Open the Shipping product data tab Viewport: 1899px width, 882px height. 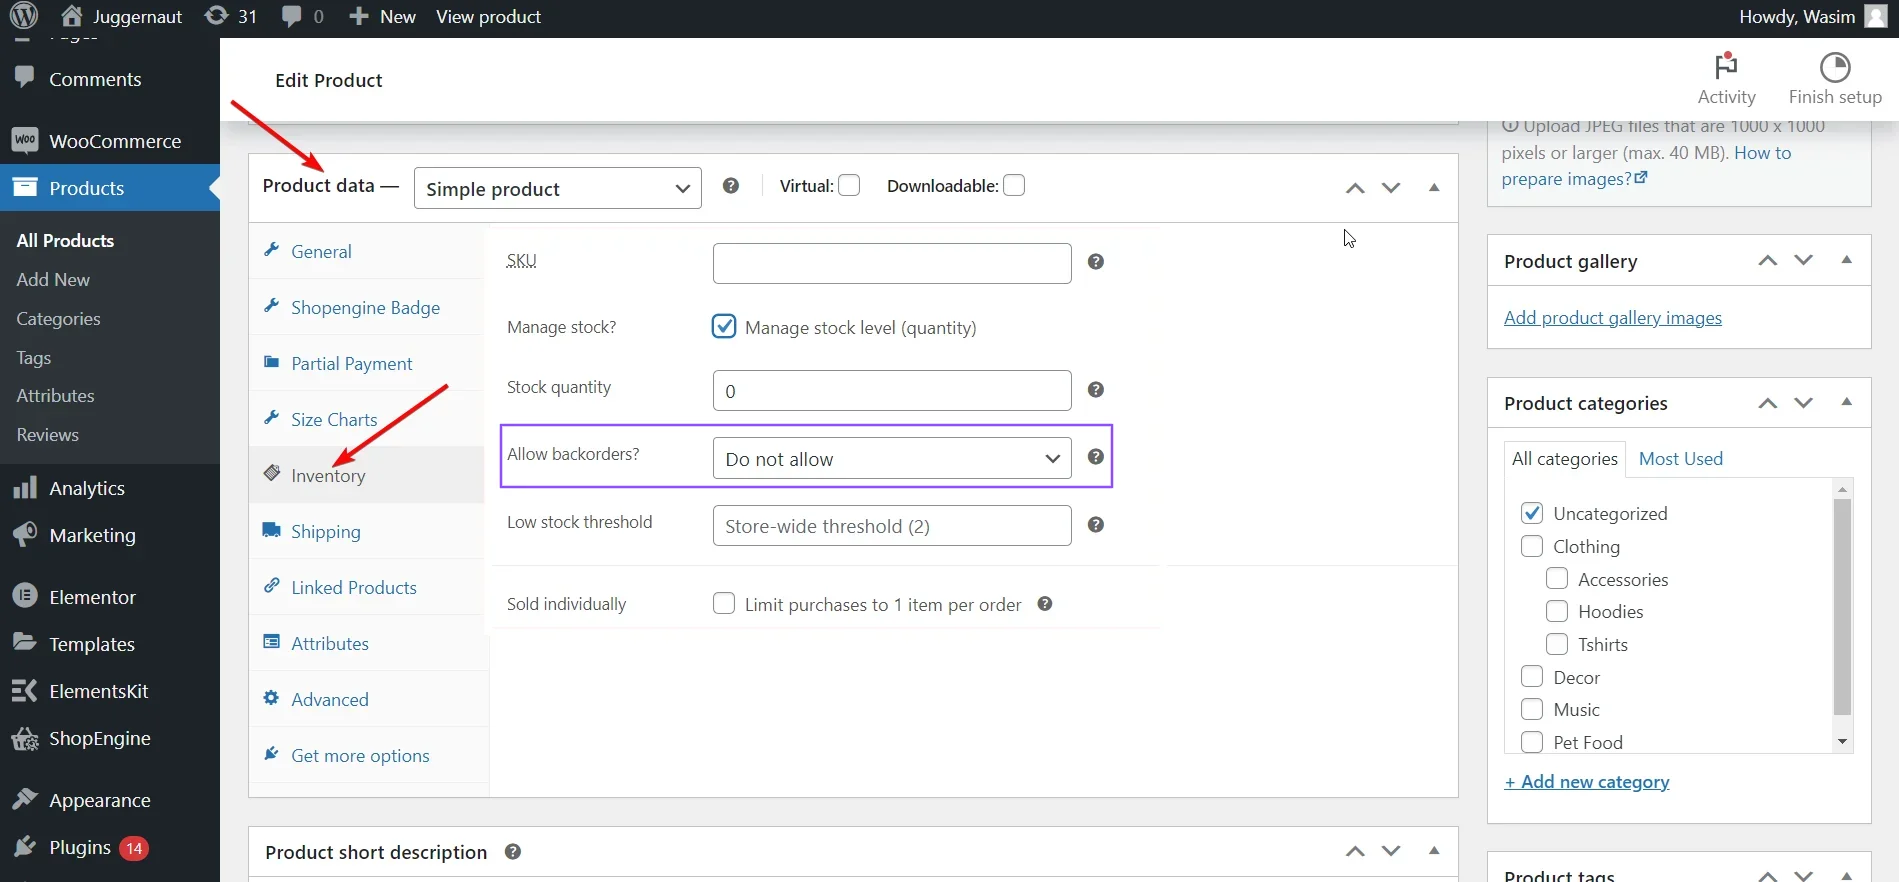tap(325, 532)
